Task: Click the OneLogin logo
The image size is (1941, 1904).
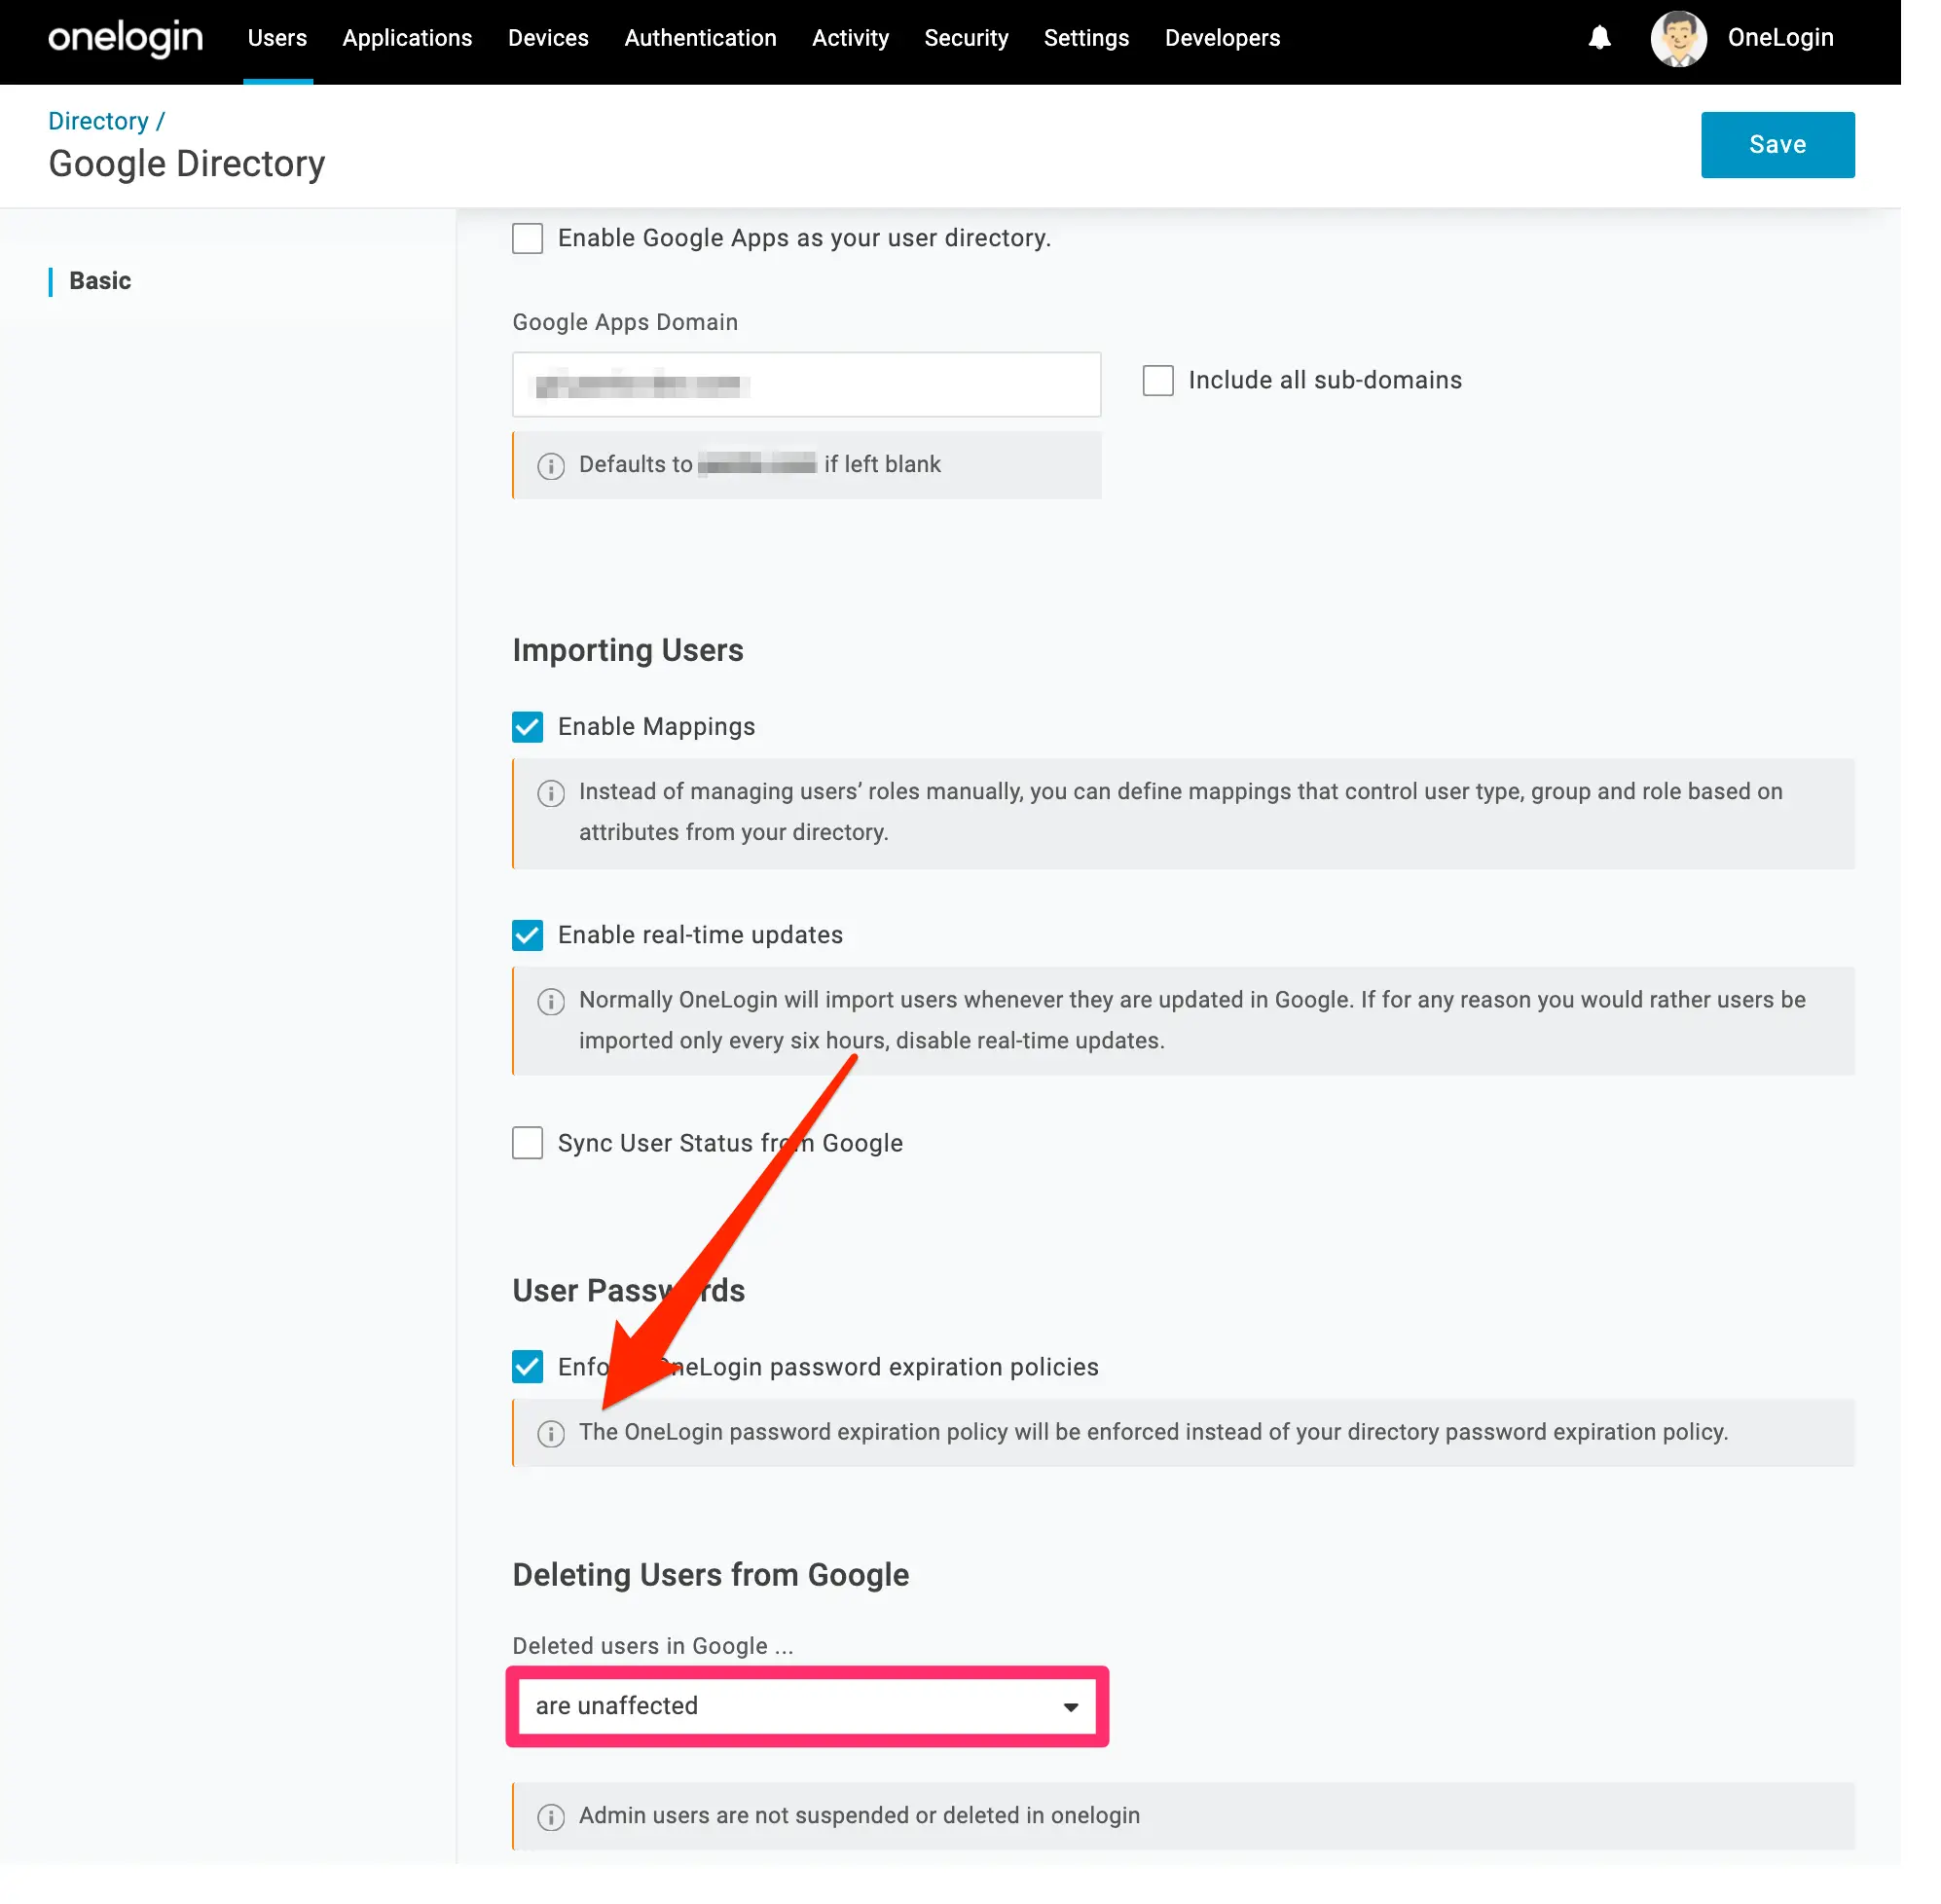Action: point(125,38)
